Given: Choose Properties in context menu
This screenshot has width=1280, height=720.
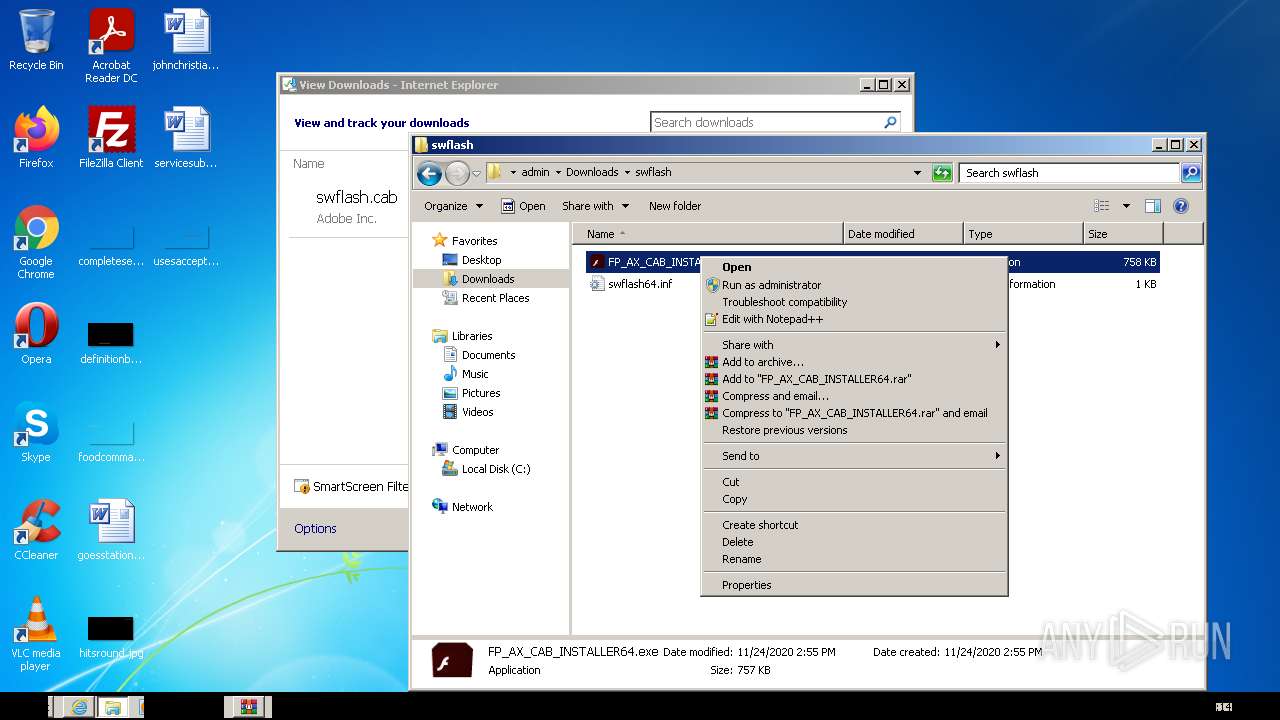Looking at the screenshot, I should click(x=854, y=585).
